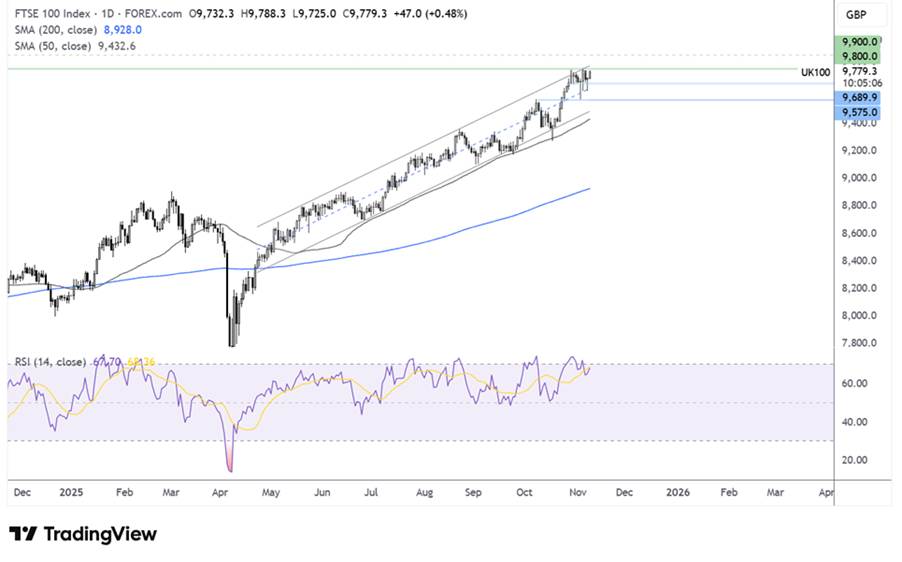The width and height of the screenshot is (902, 562).
Task: Click the UK100 line label
Action: 816,72
